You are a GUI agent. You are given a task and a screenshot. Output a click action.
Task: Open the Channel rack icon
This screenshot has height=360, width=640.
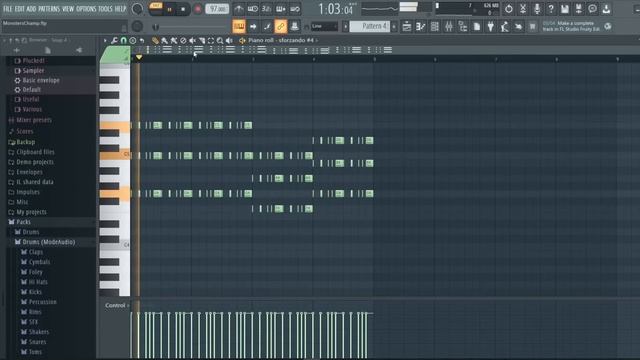coord(435,27)
